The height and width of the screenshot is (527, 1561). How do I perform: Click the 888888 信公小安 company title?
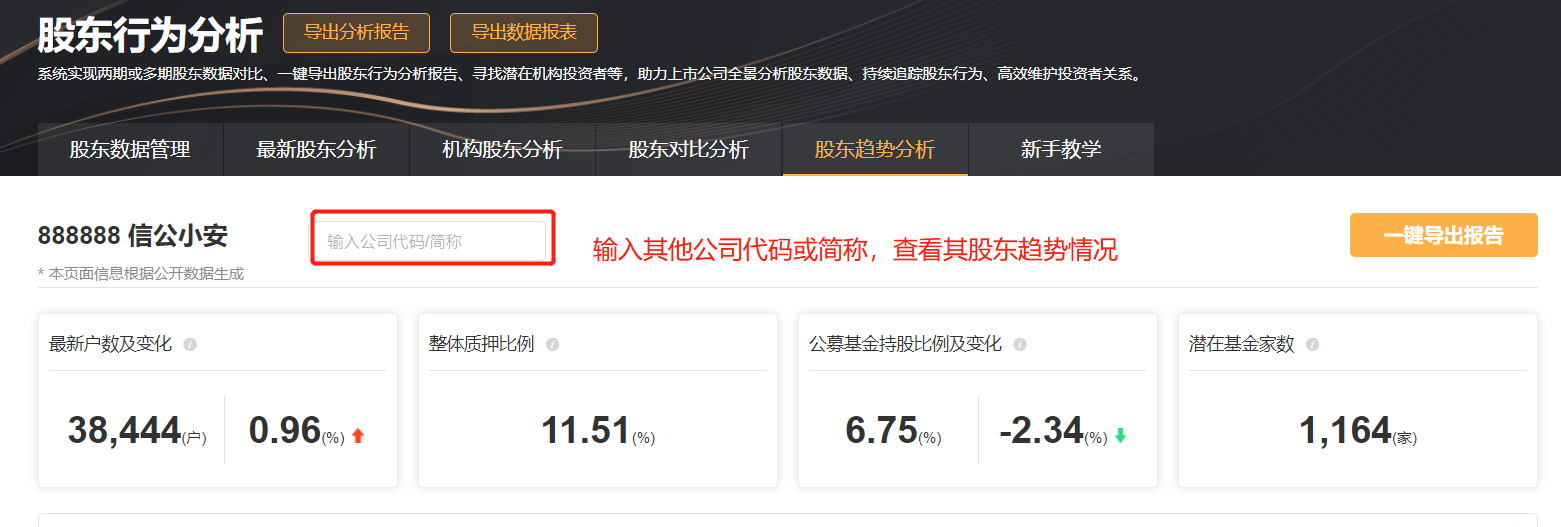(x=133, y=236)
